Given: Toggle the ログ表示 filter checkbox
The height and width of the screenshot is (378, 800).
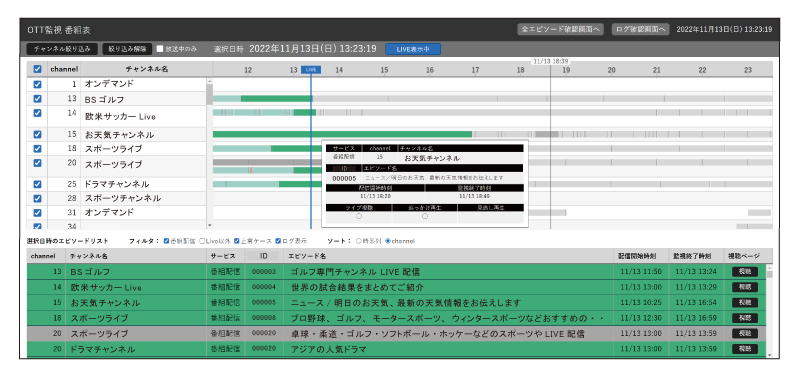Looking at the screenshot, I should [x=278, y=240].
